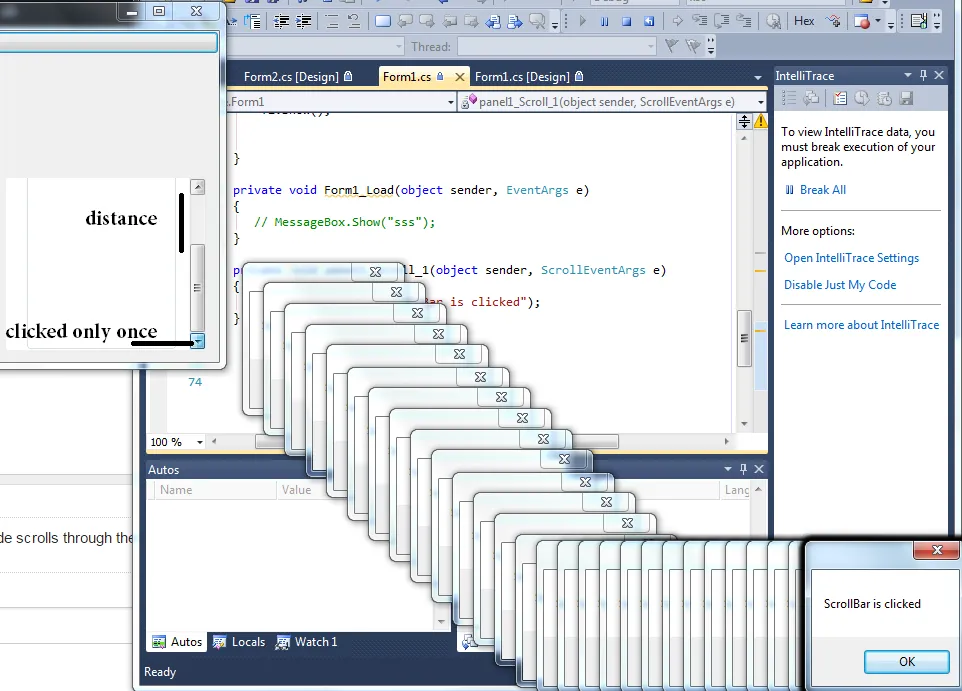Open the Watch 1 tab
The width and height of the screenshot is (962, 691).
306,642
